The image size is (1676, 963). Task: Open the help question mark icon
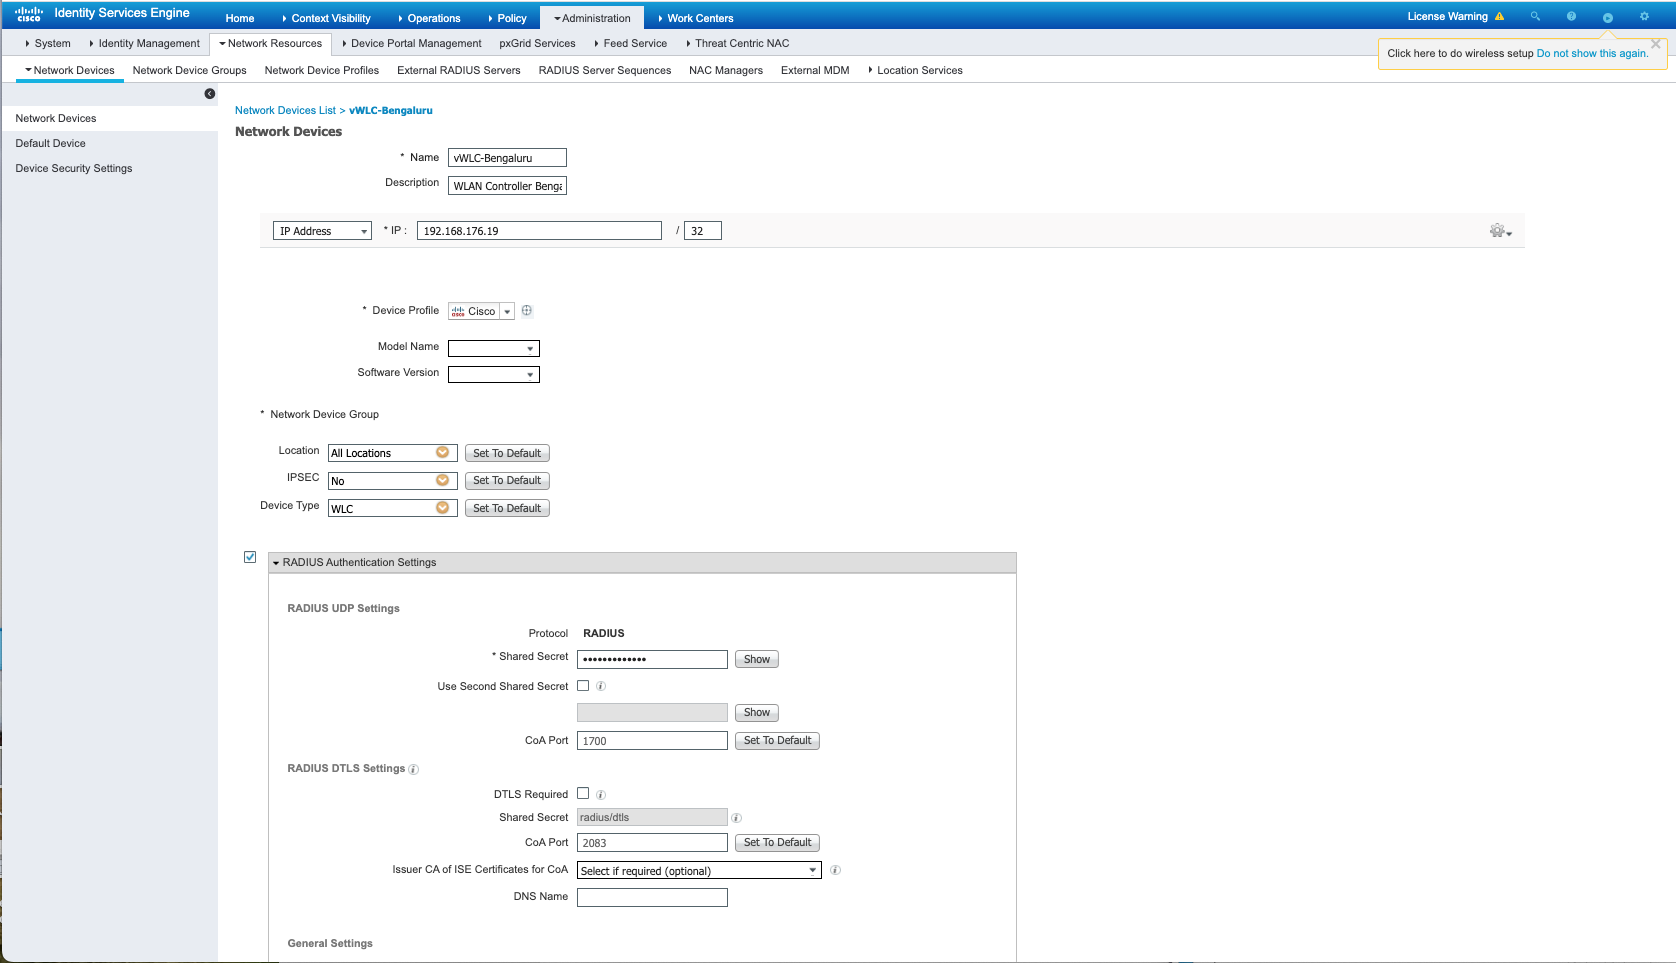click(x=1571, y=16)
